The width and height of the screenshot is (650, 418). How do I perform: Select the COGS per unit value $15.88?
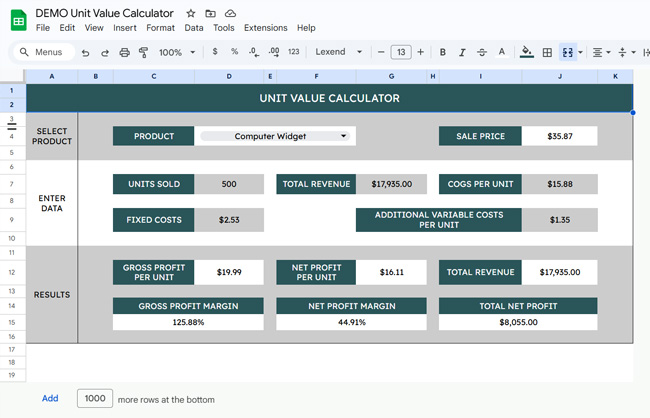pos(560,184)
